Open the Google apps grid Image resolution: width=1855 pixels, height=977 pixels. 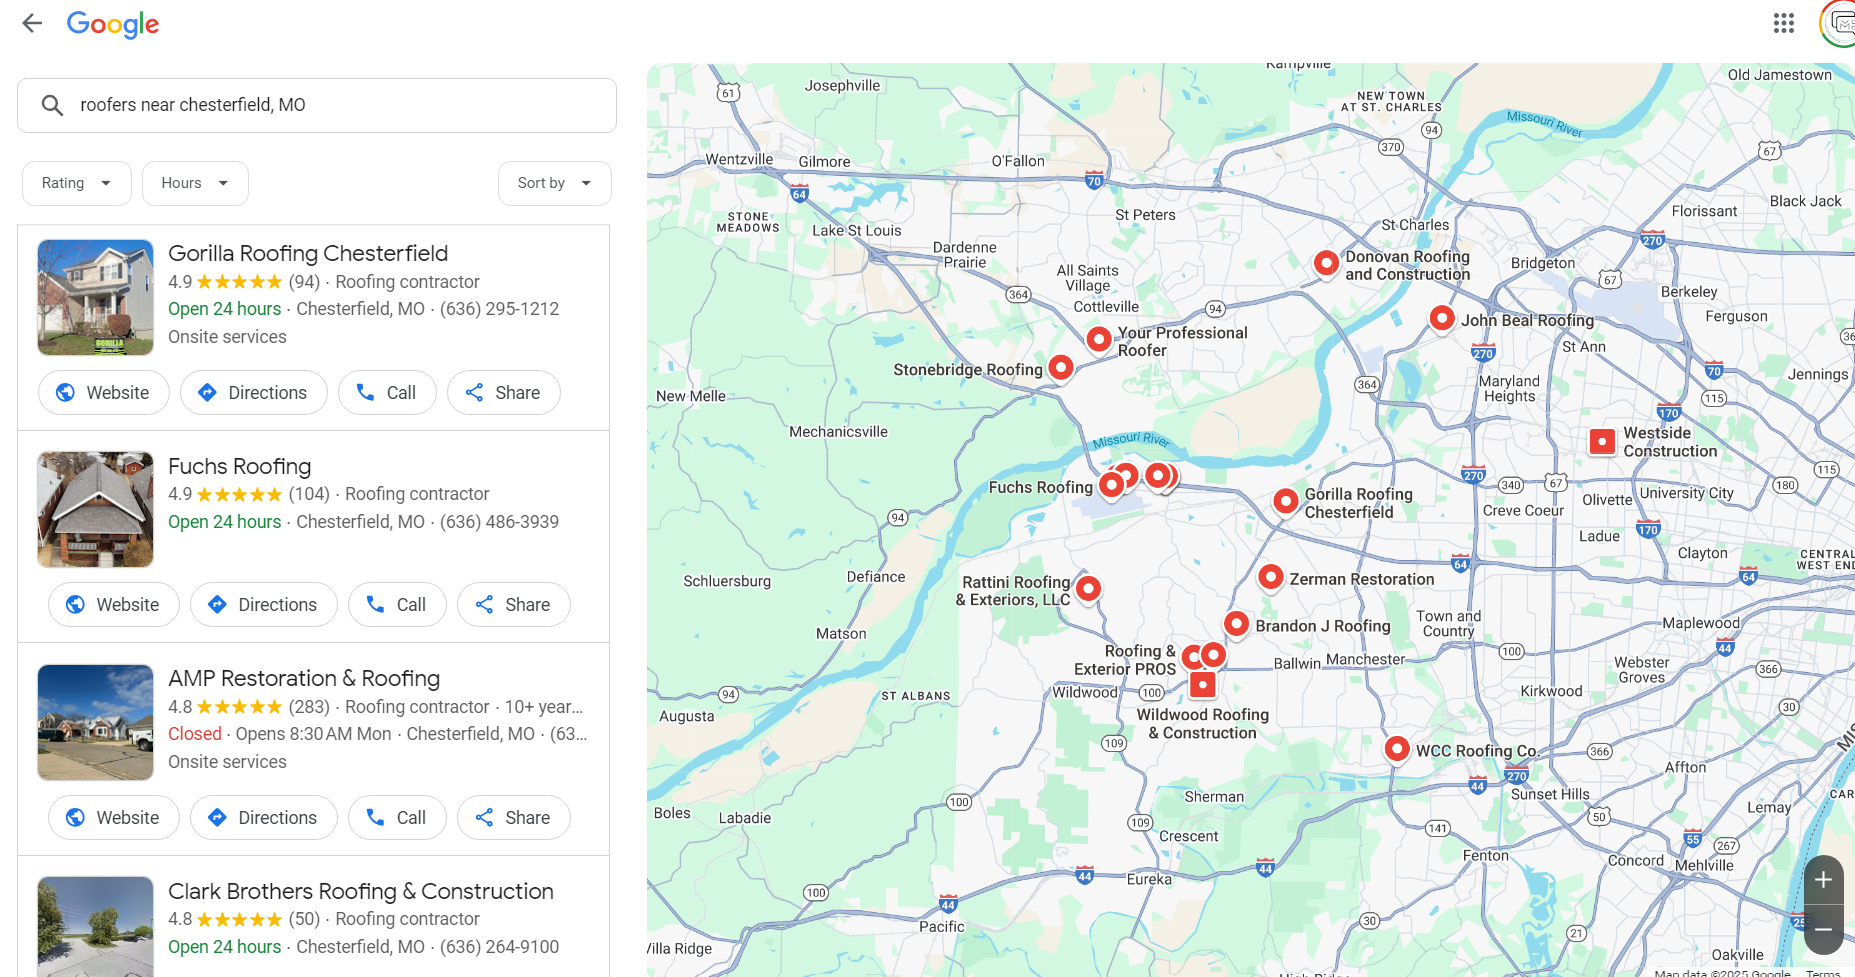[x=1784, y=23]
